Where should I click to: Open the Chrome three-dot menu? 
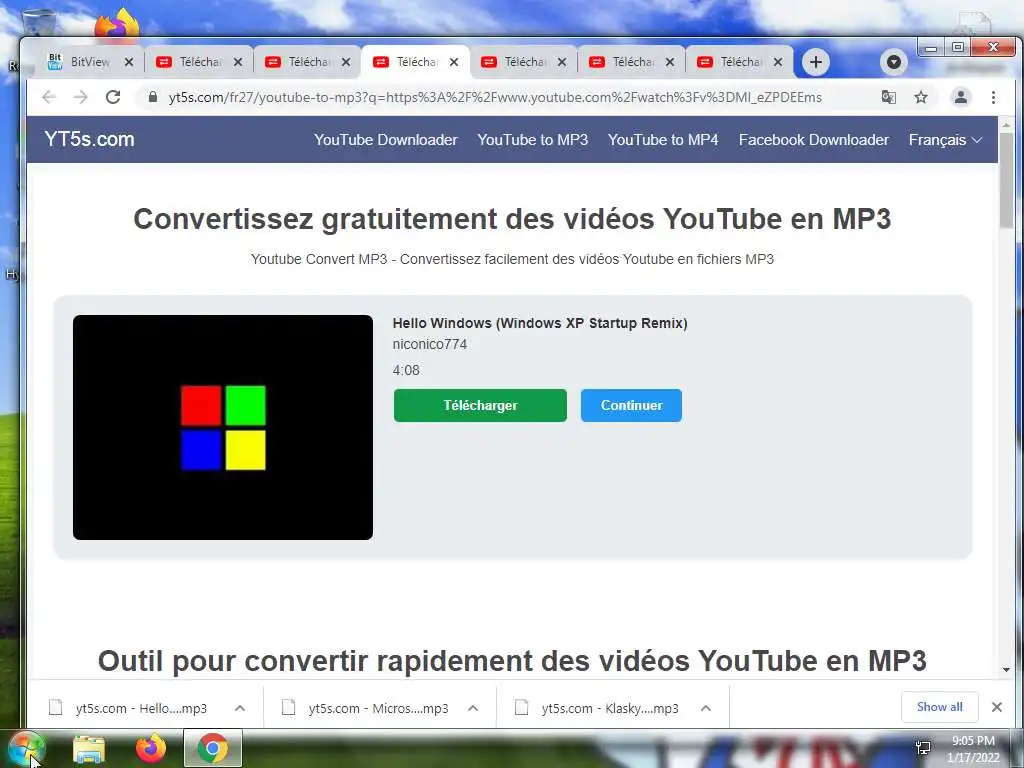(993, 97)
